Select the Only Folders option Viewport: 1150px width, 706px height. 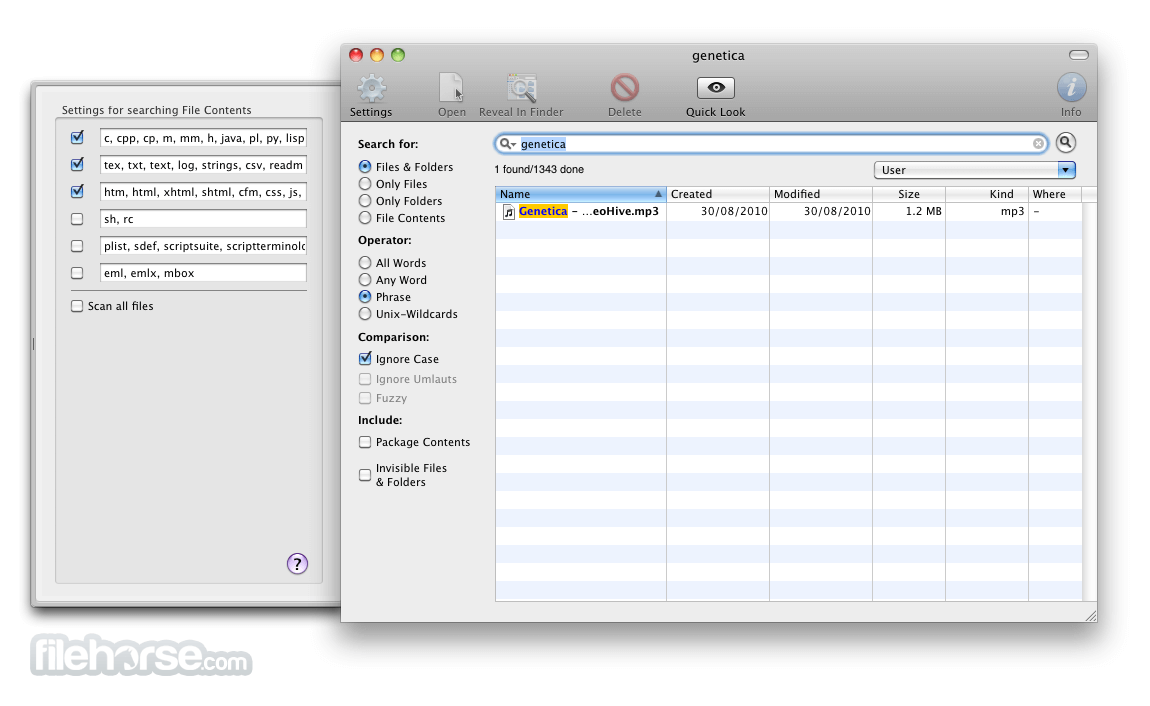point(365,200)
